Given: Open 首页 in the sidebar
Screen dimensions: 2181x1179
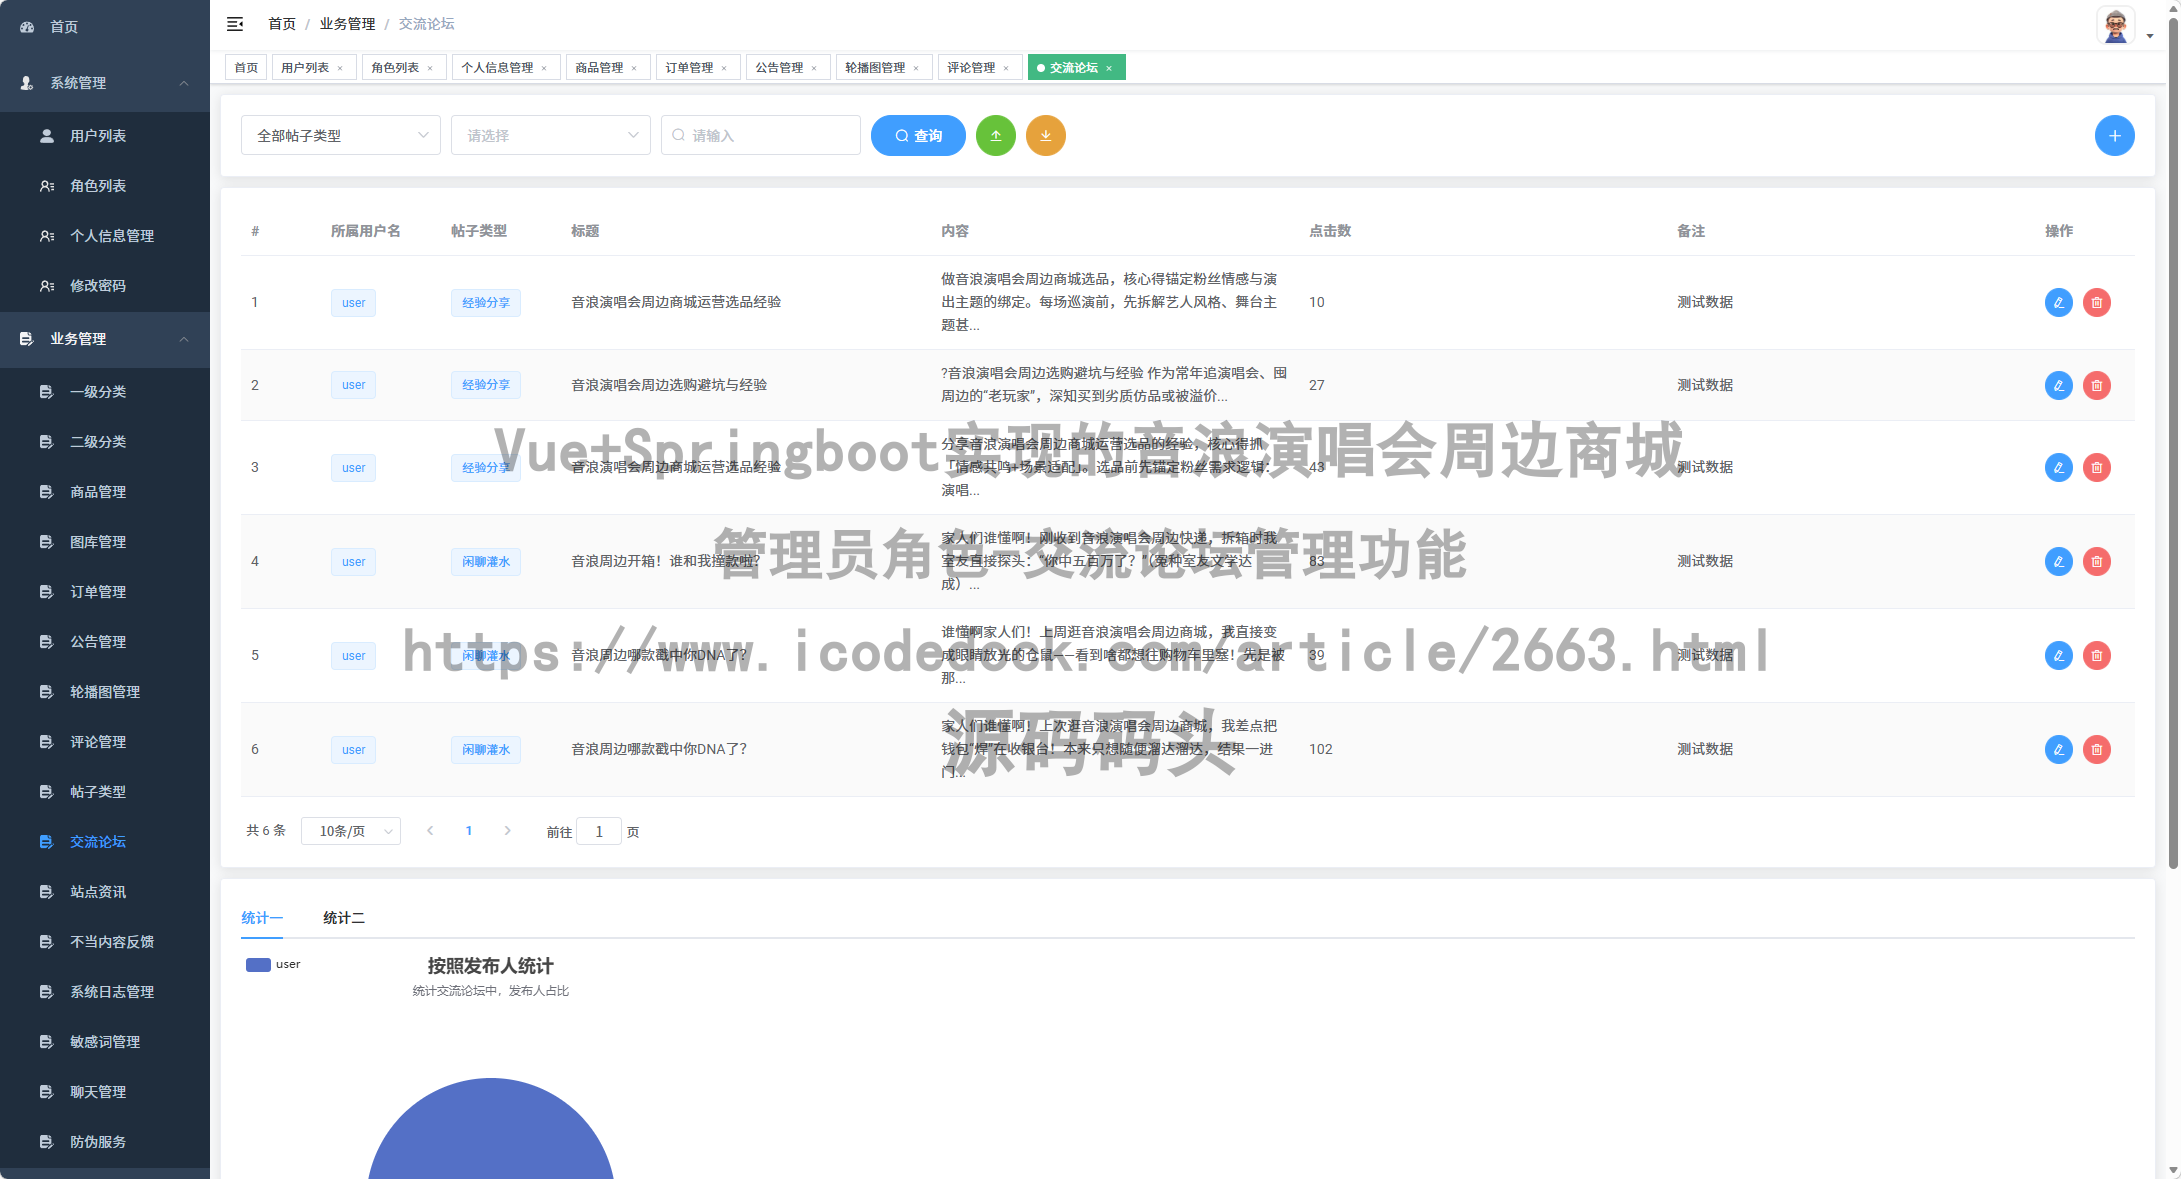Looking at the screenshot, I should (x=105, y=27).
